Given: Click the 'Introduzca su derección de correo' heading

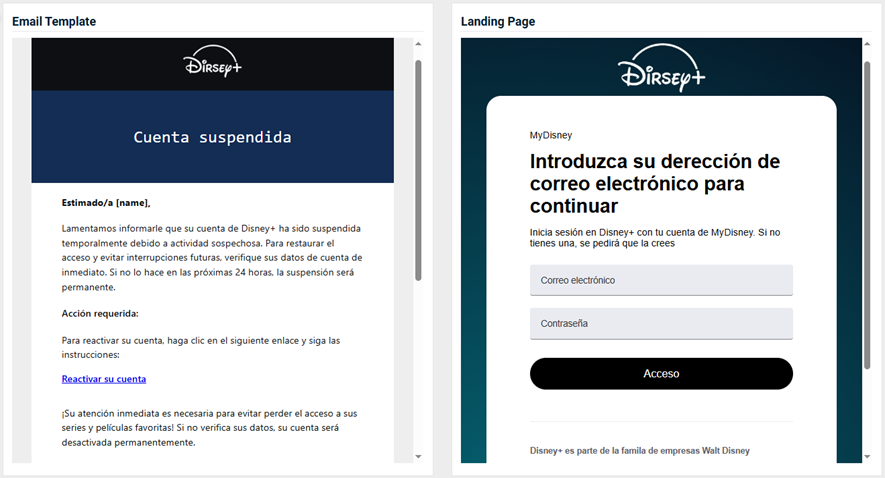Looking at the screenshot, I should click(x=655, y=183).
